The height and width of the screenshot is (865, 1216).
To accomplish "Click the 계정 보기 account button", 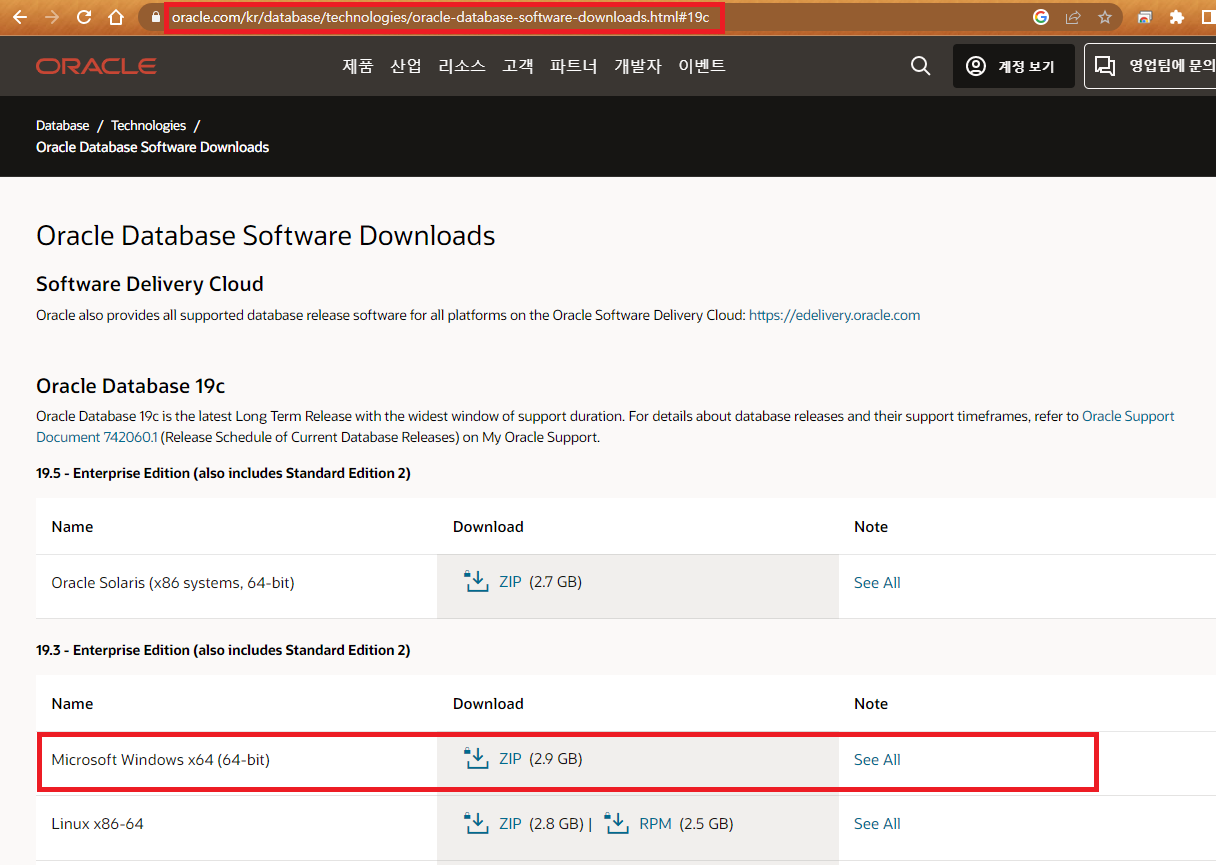I will pos(1014,66).
